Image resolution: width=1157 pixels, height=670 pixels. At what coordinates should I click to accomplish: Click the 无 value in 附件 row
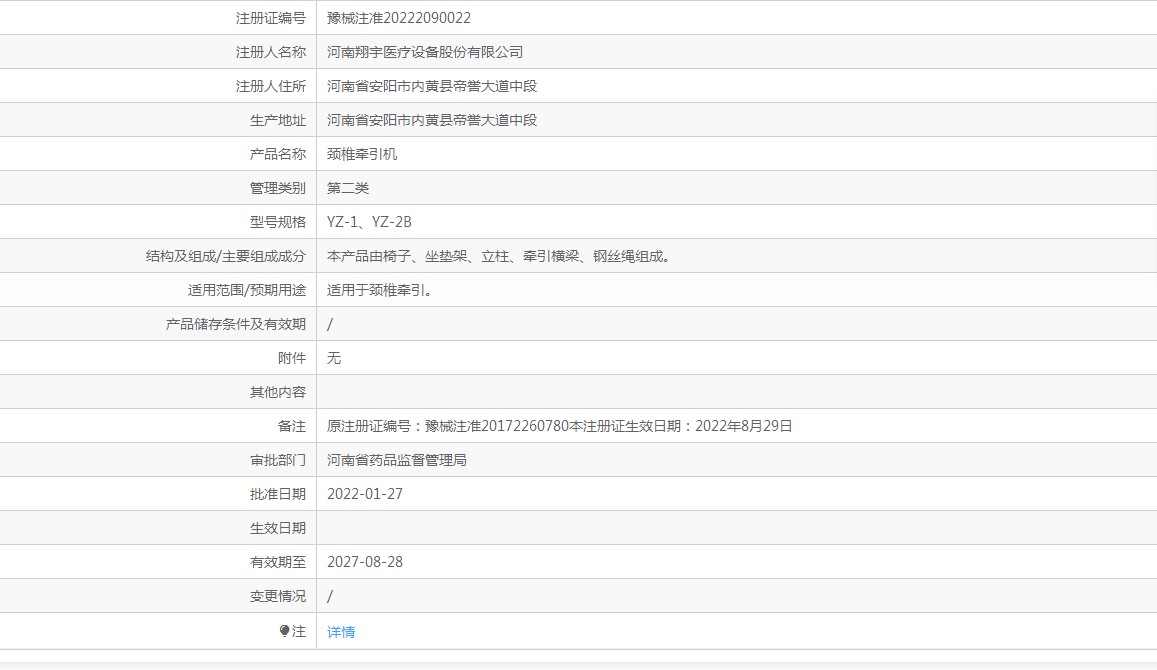coord(334,358)
